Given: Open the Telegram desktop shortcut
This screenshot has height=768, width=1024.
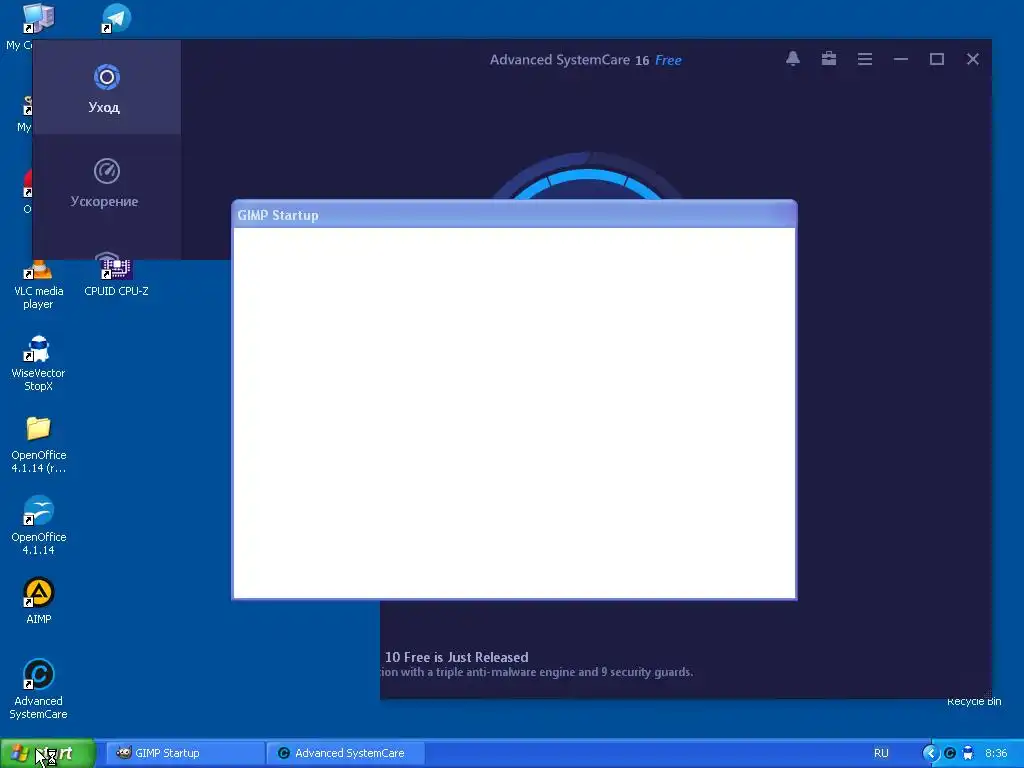Looking at the screenshot, I should pos(116,18).
